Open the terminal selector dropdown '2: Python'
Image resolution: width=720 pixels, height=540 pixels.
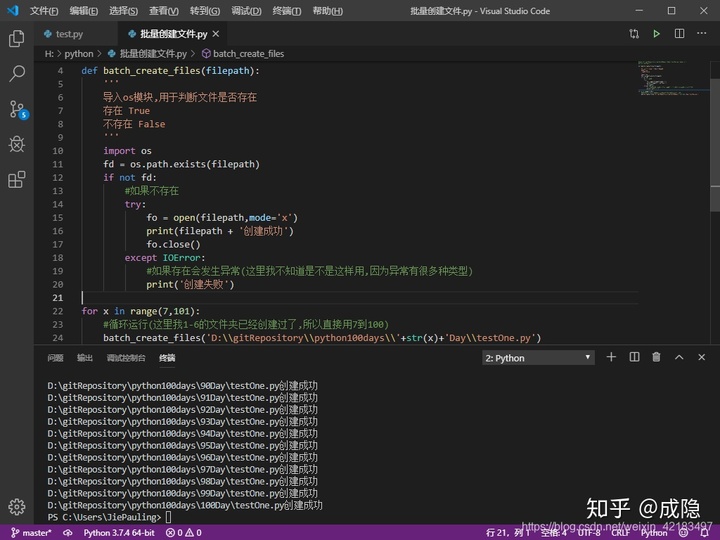538,358
